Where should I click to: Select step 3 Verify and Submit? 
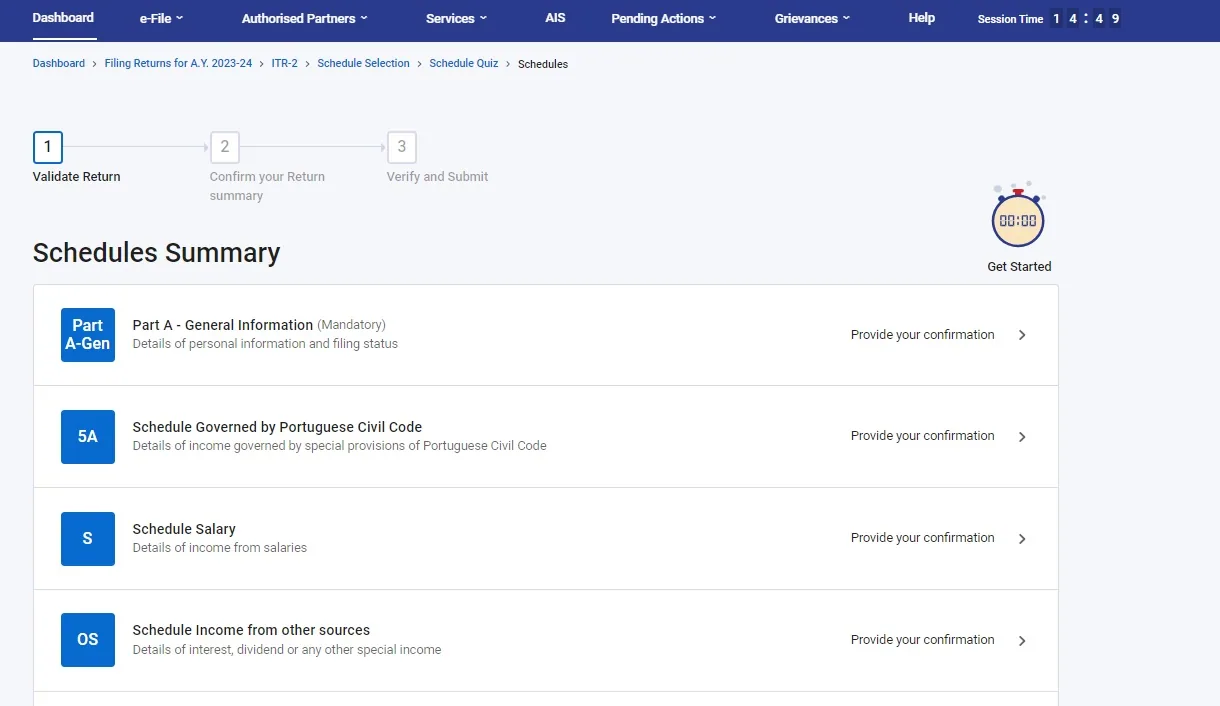[x=402, y=148]
